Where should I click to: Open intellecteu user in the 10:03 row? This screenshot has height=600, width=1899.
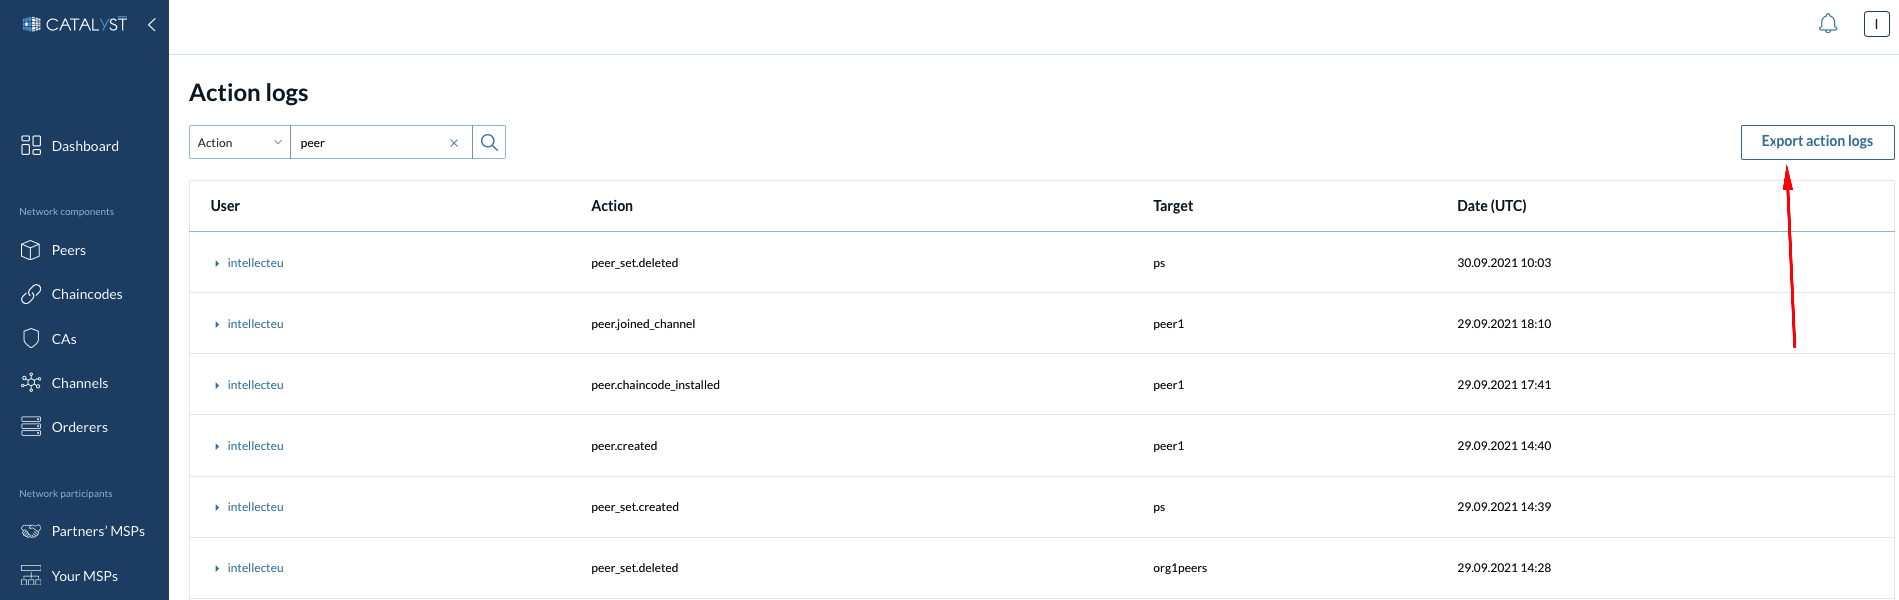pos(255,263)
